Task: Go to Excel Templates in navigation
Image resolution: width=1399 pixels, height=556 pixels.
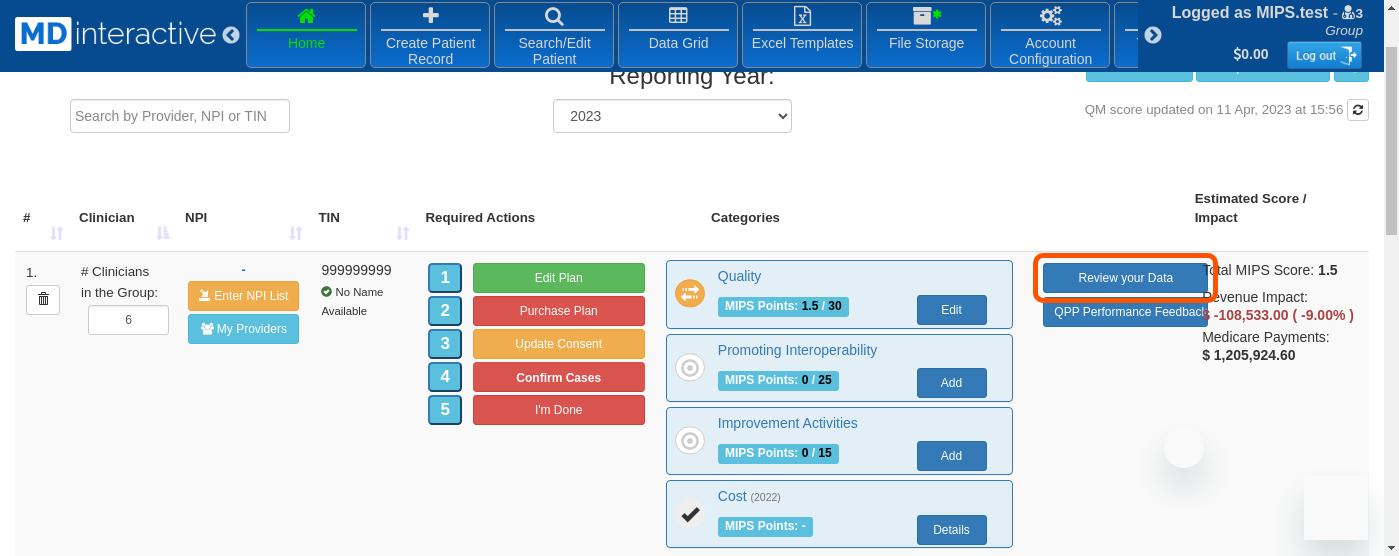Action: pyautogui.click(x=802, y=35)
